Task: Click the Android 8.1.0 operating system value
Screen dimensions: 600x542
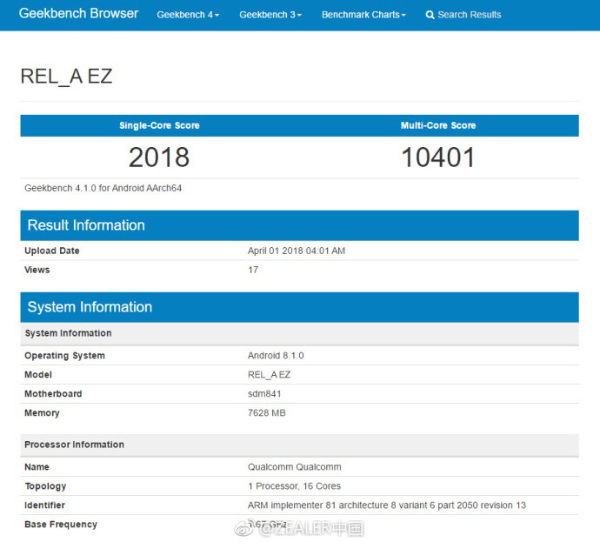Action: [276, 356]
